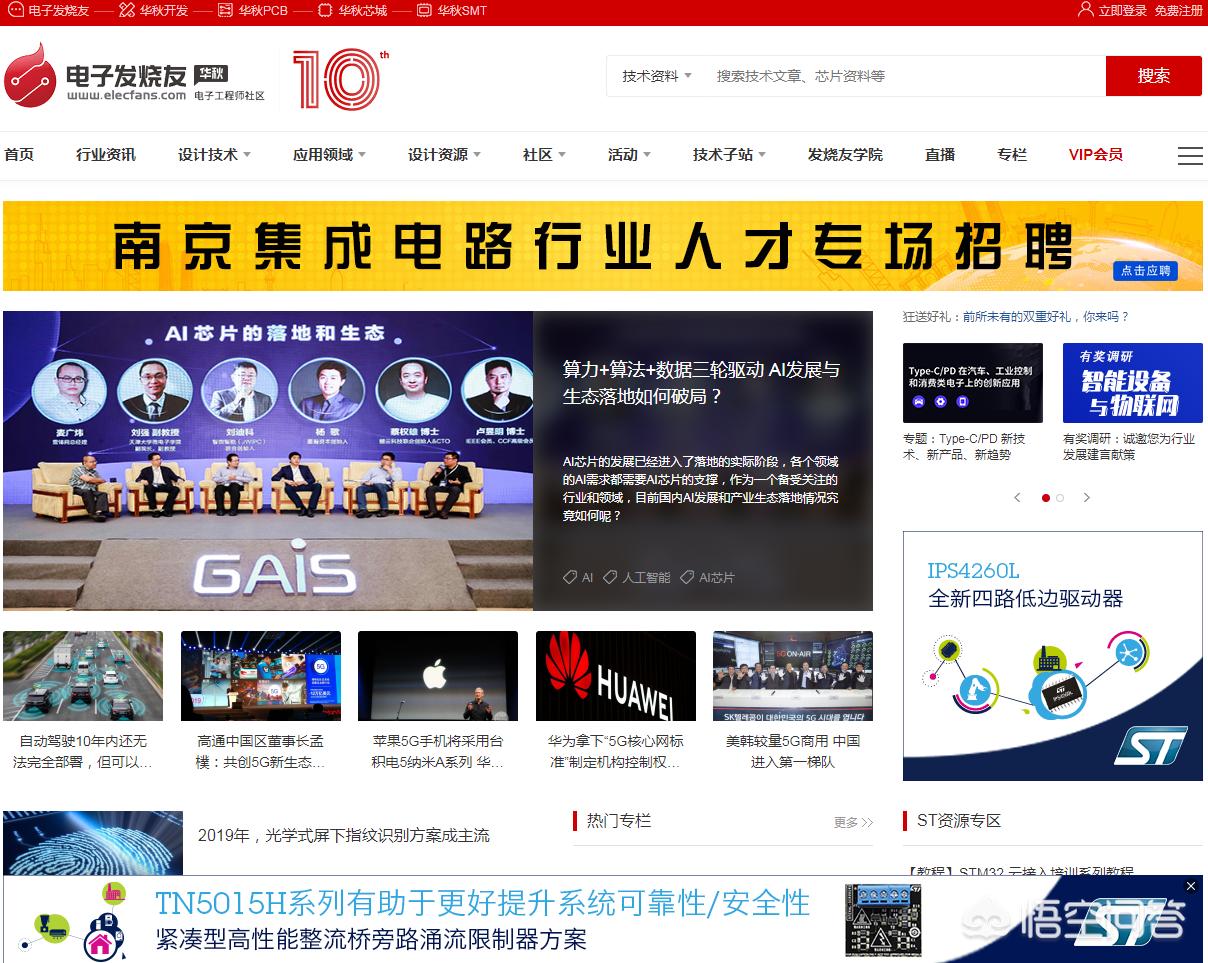Viewport: 1208px width, 963px height.
Task: Open 行业资讯 in the nav bar
Action: (106, 155)
